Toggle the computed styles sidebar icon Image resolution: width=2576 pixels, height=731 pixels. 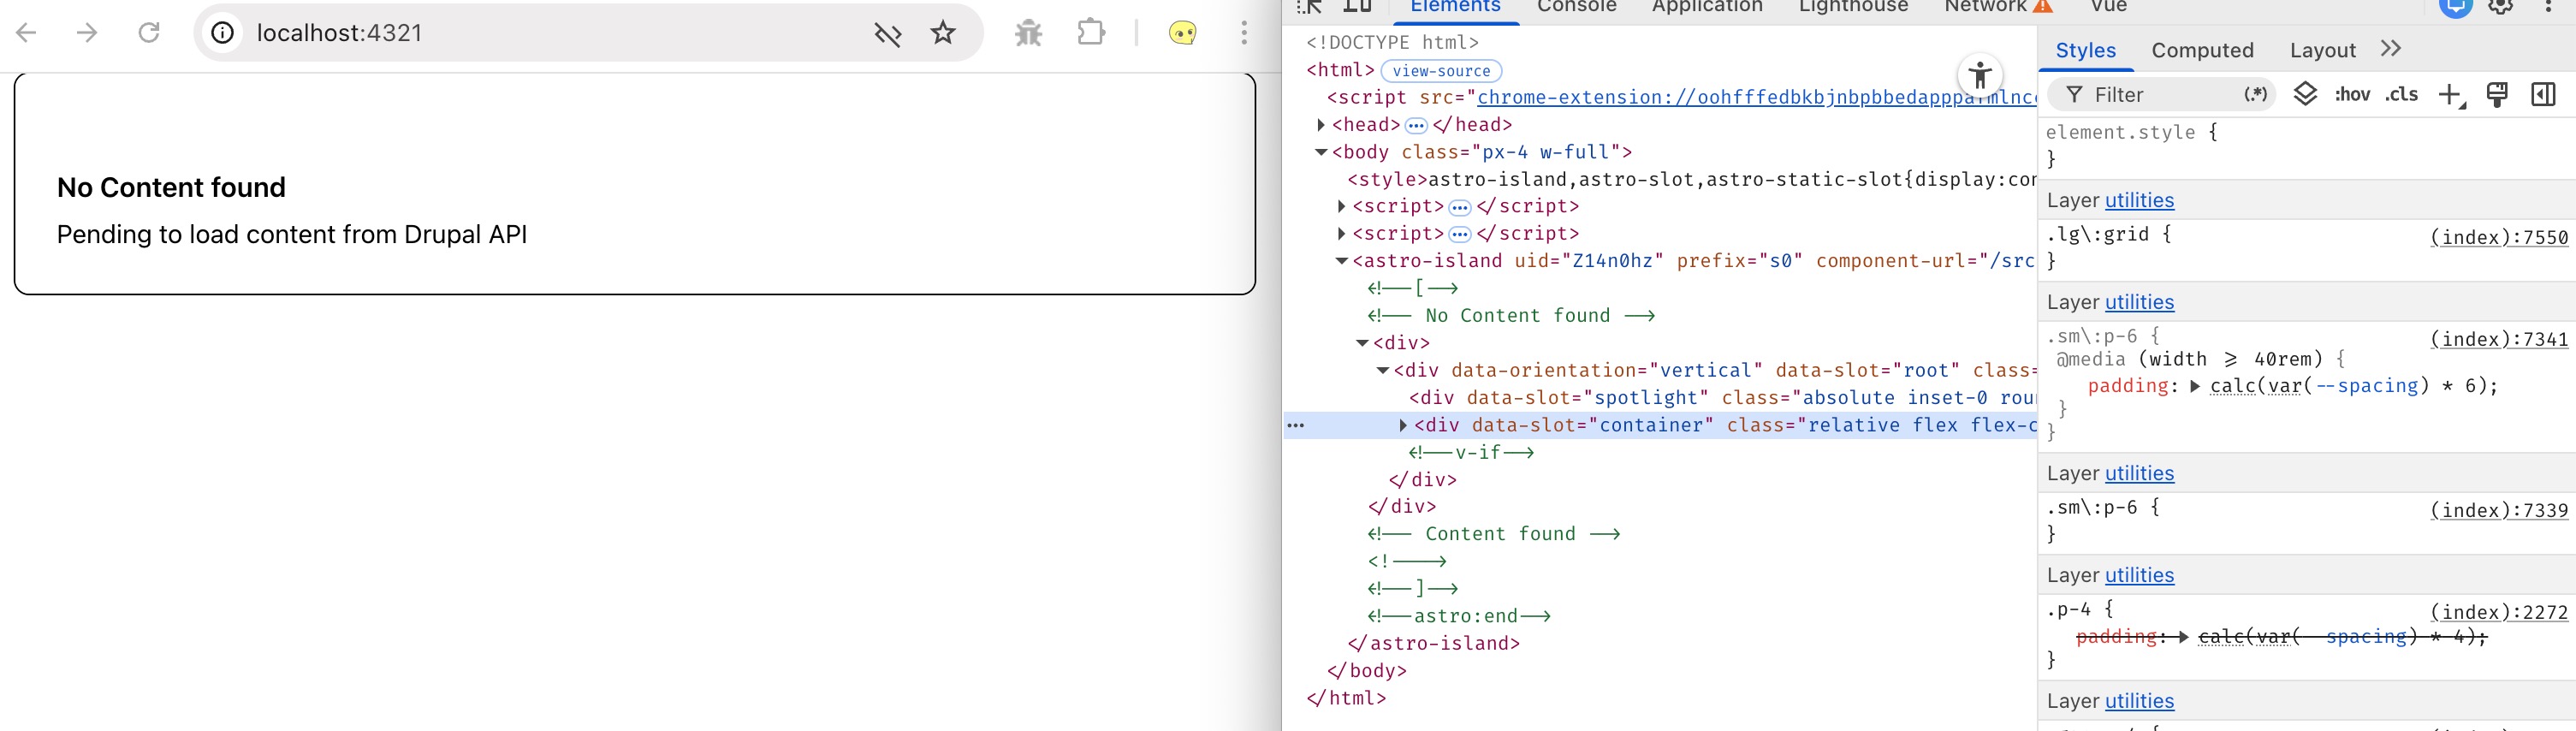tap(2543, 94)
